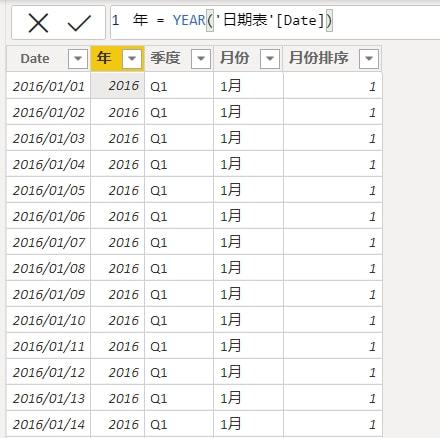Select the cell with date 2016/01/01
Screen dimensions: 440x438
pyautogui.click(x=49, y=86)
